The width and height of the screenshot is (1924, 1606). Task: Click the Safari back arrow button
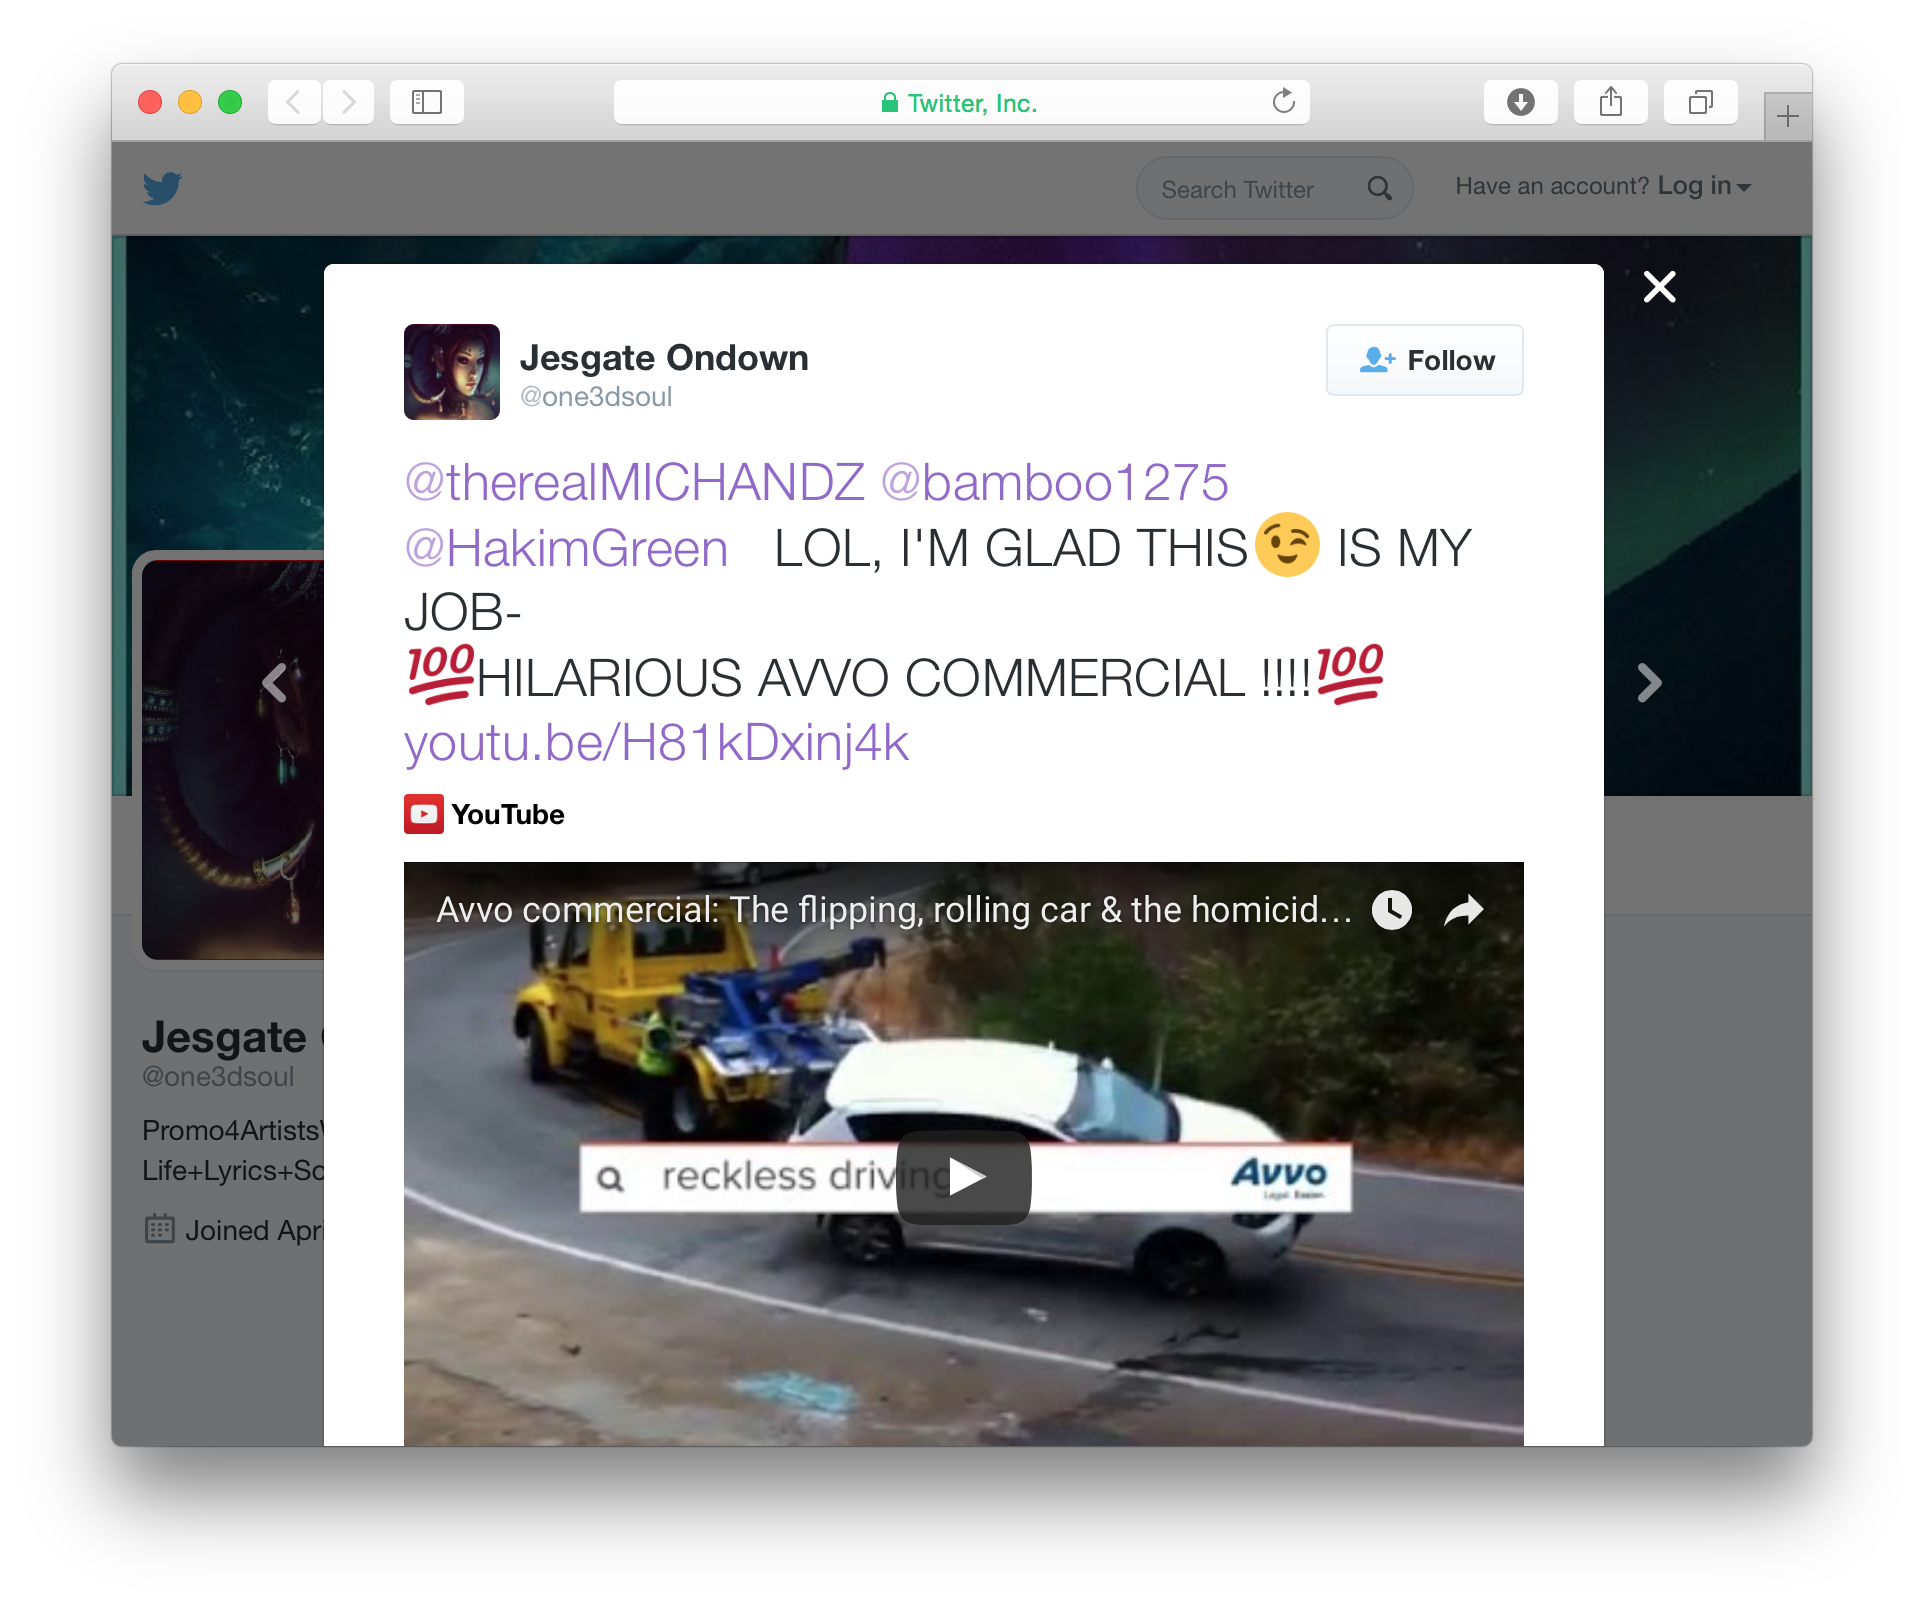(294, 102)
